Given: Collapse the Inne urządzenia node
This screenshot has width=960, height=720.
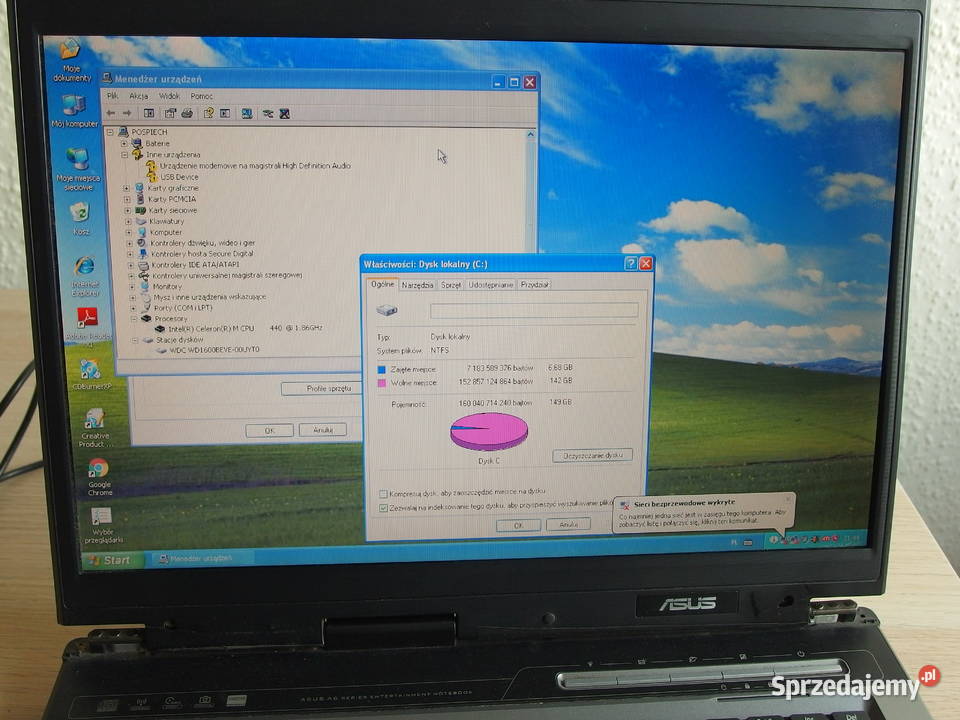Looking at the screenshot, I should click(x=124, y=154).
